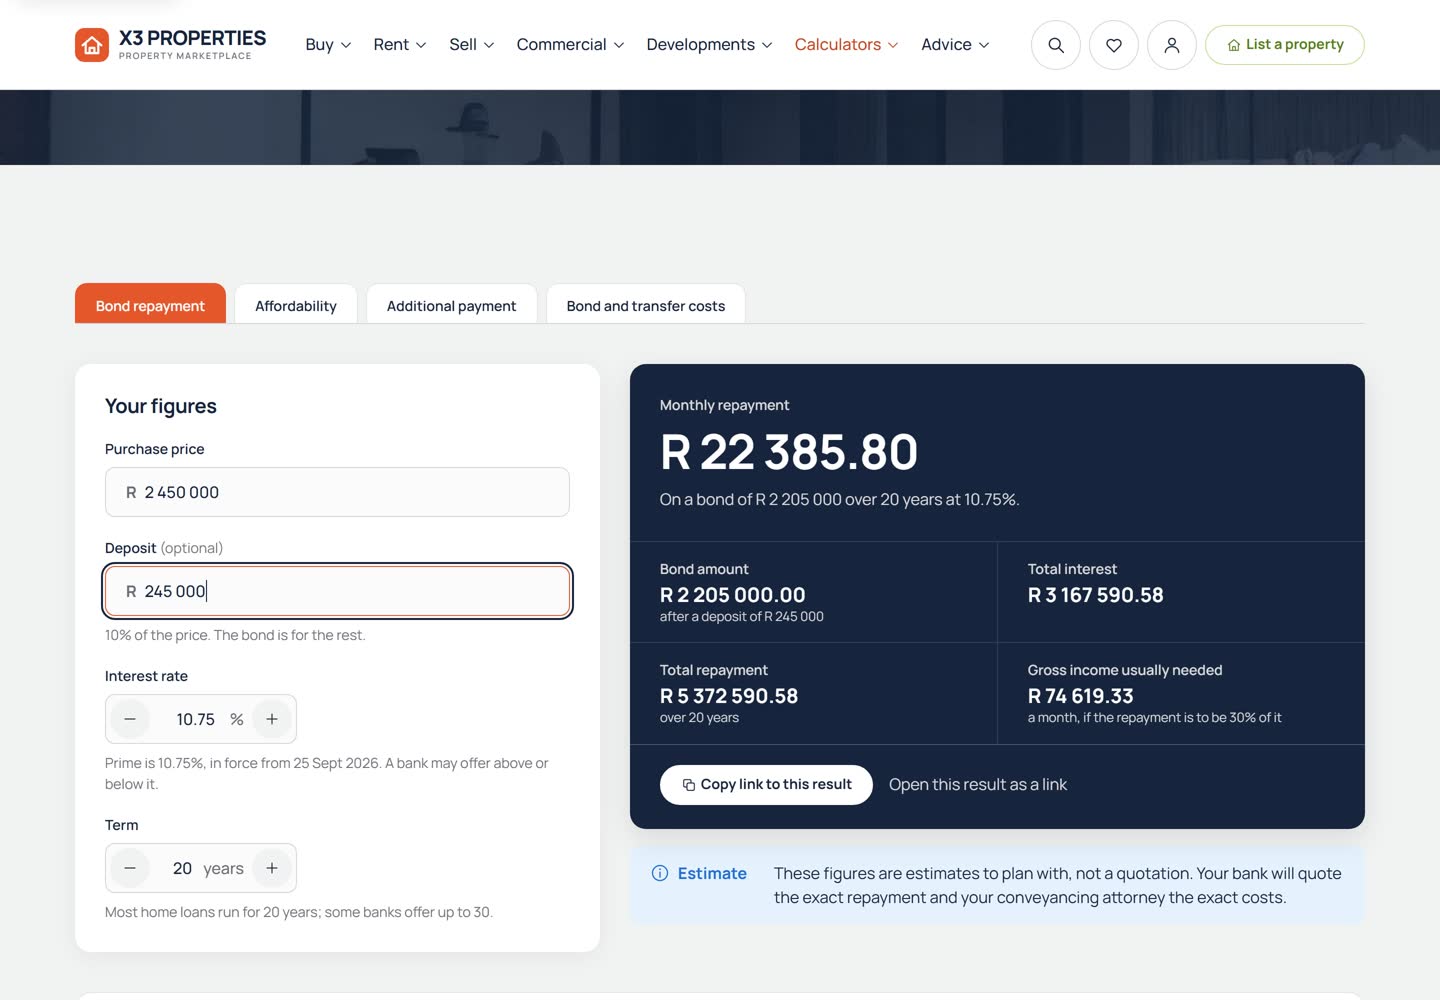Click the monthly repayment amount R 22 385.80
1440x1000 pixels.
(x=789, y=452)
